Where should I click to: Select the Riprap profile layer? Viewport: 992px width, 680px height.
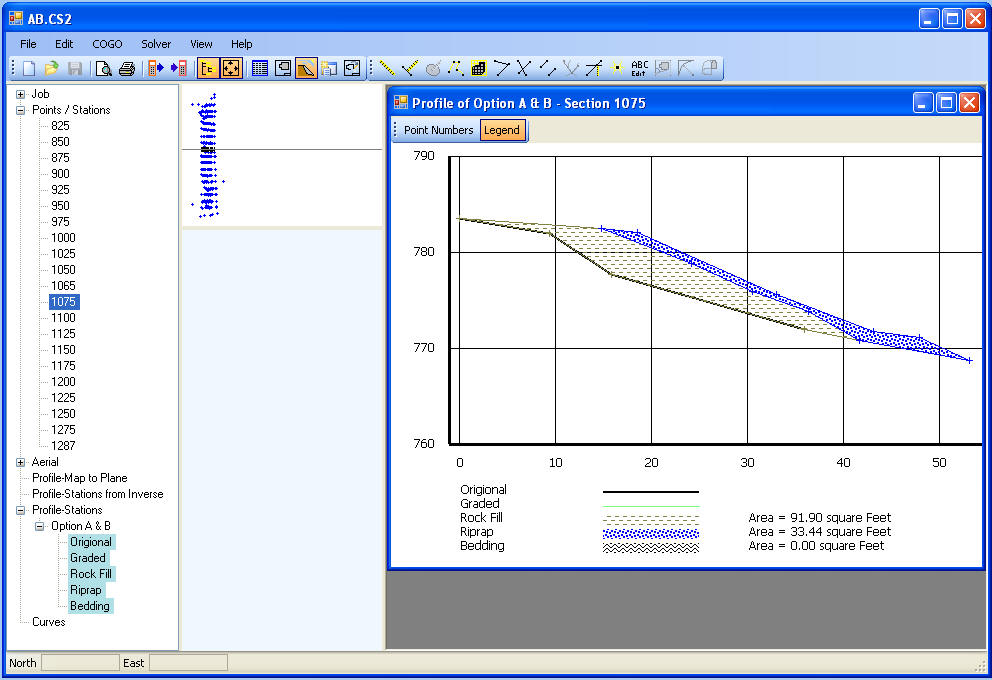coord(86,590)
